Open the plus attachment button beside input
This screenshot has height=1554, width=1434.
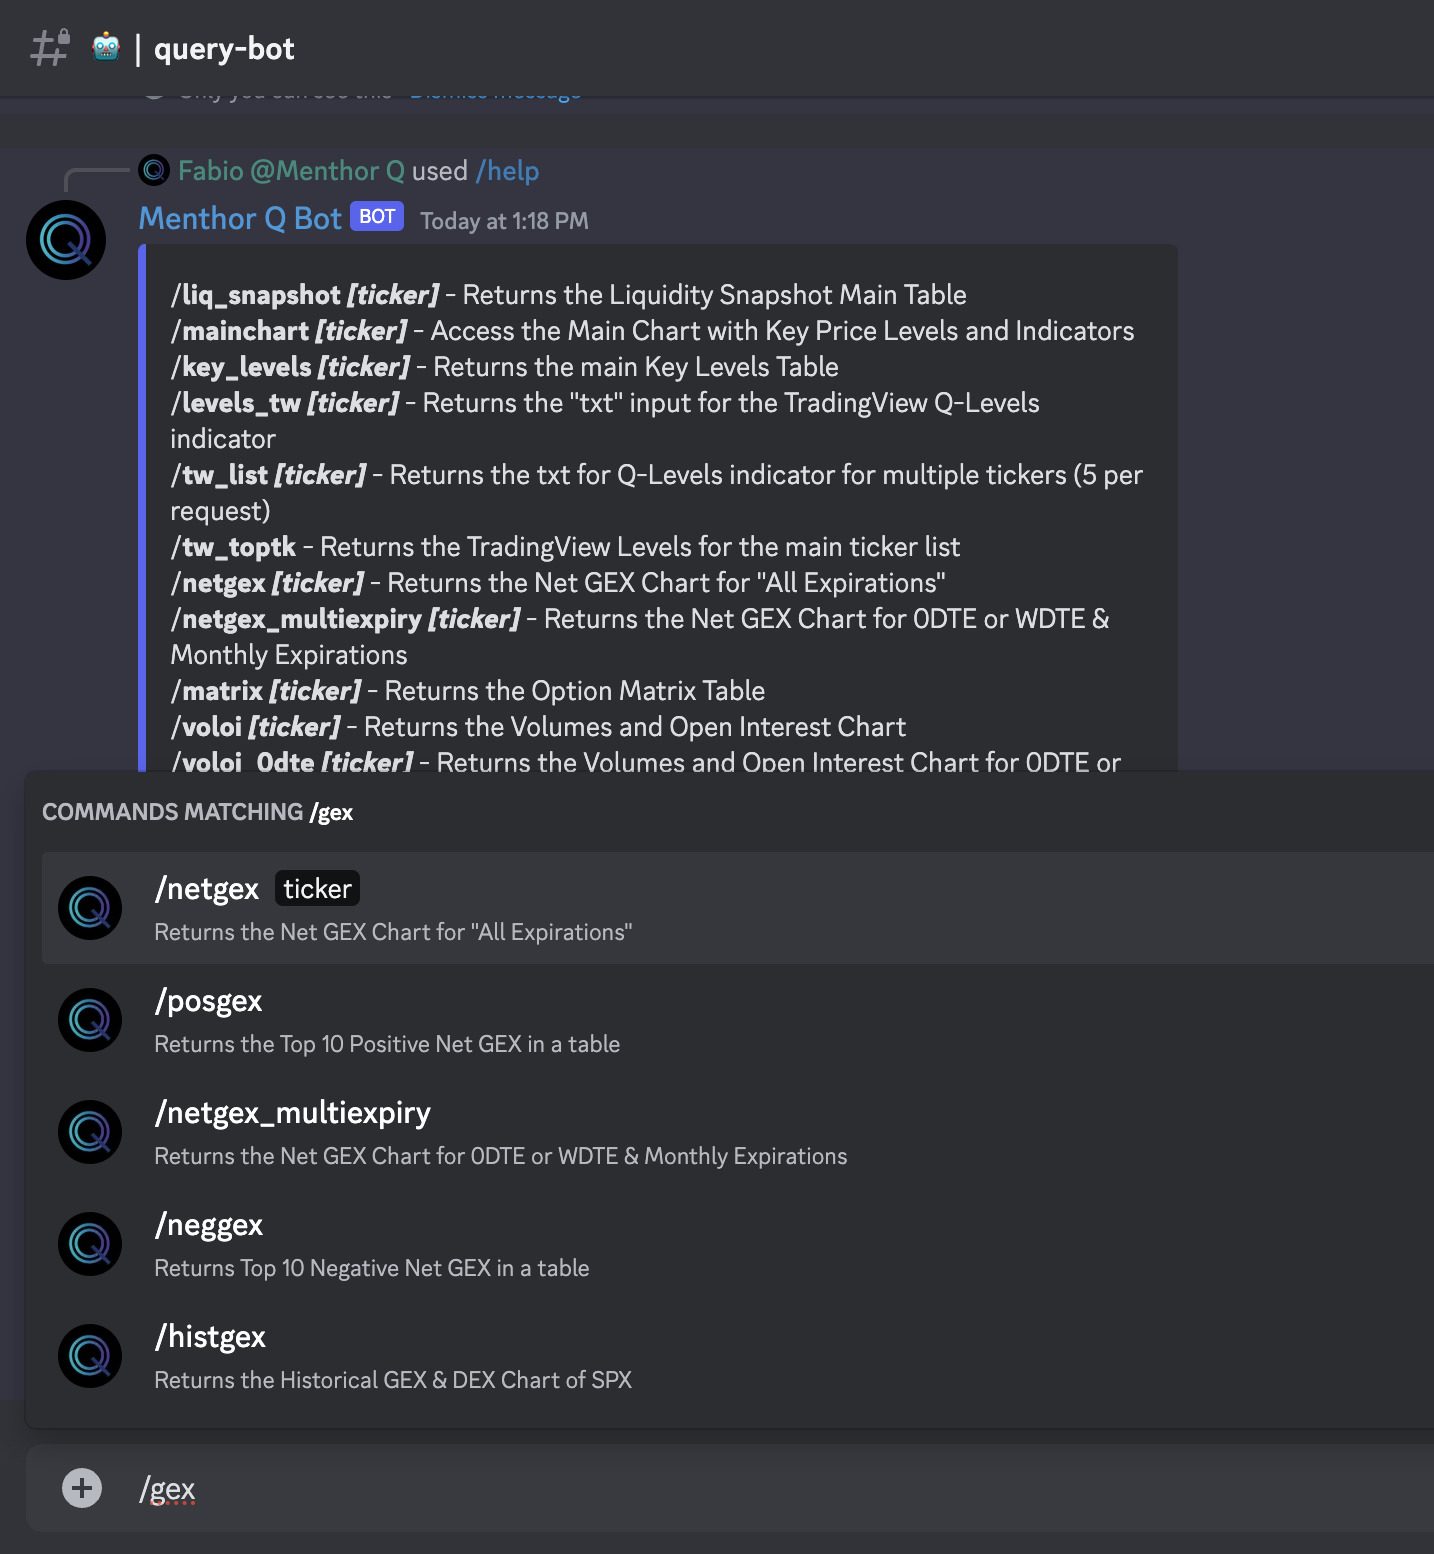click(x=81, y=1488)
